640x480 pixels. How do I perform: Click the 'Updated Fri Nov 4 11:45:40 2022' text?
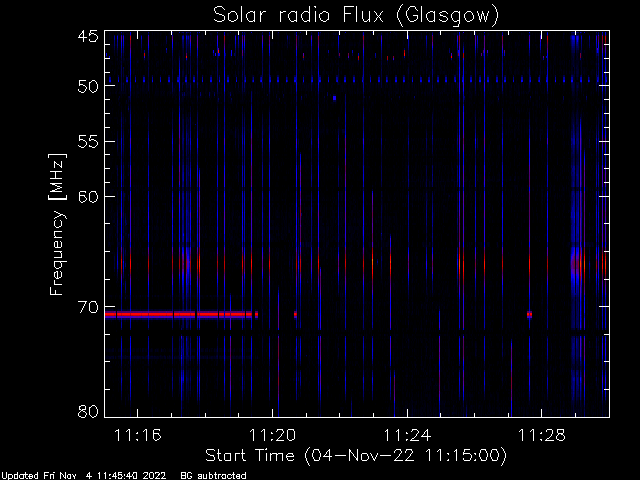coord(84,476)
